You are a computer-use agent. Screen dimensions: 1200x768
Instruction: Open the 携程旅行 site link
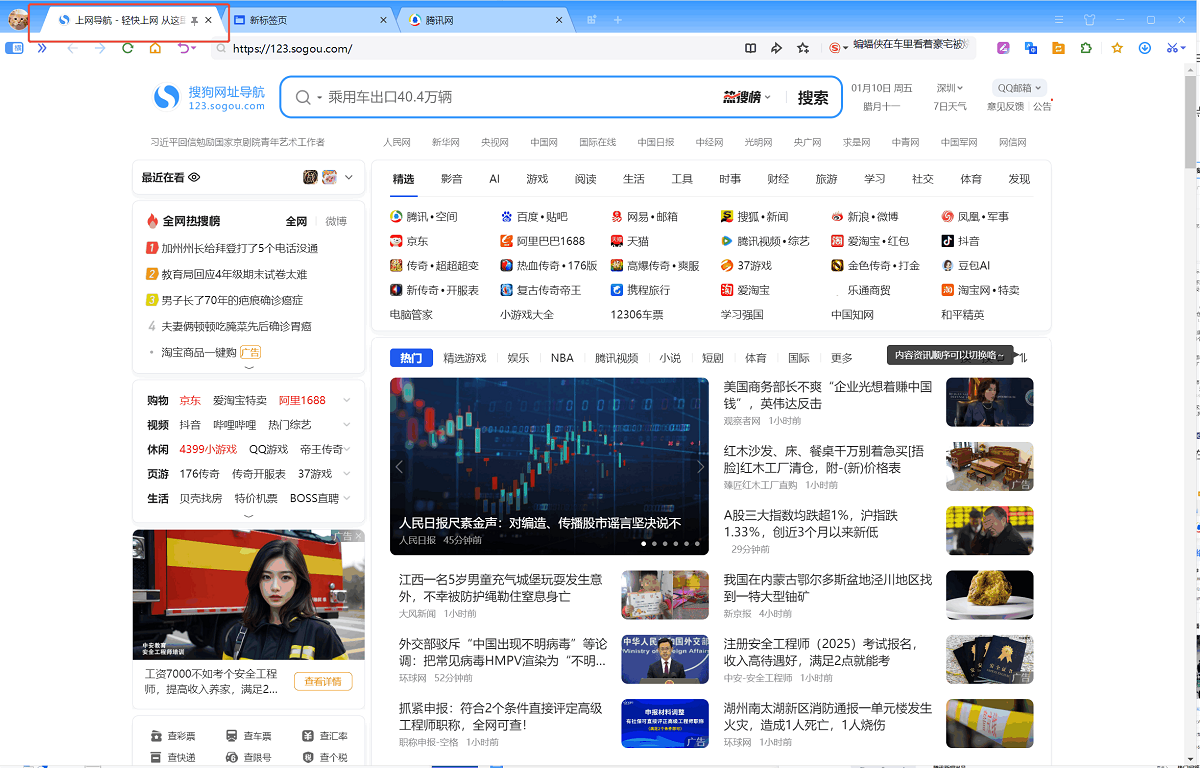640,290
